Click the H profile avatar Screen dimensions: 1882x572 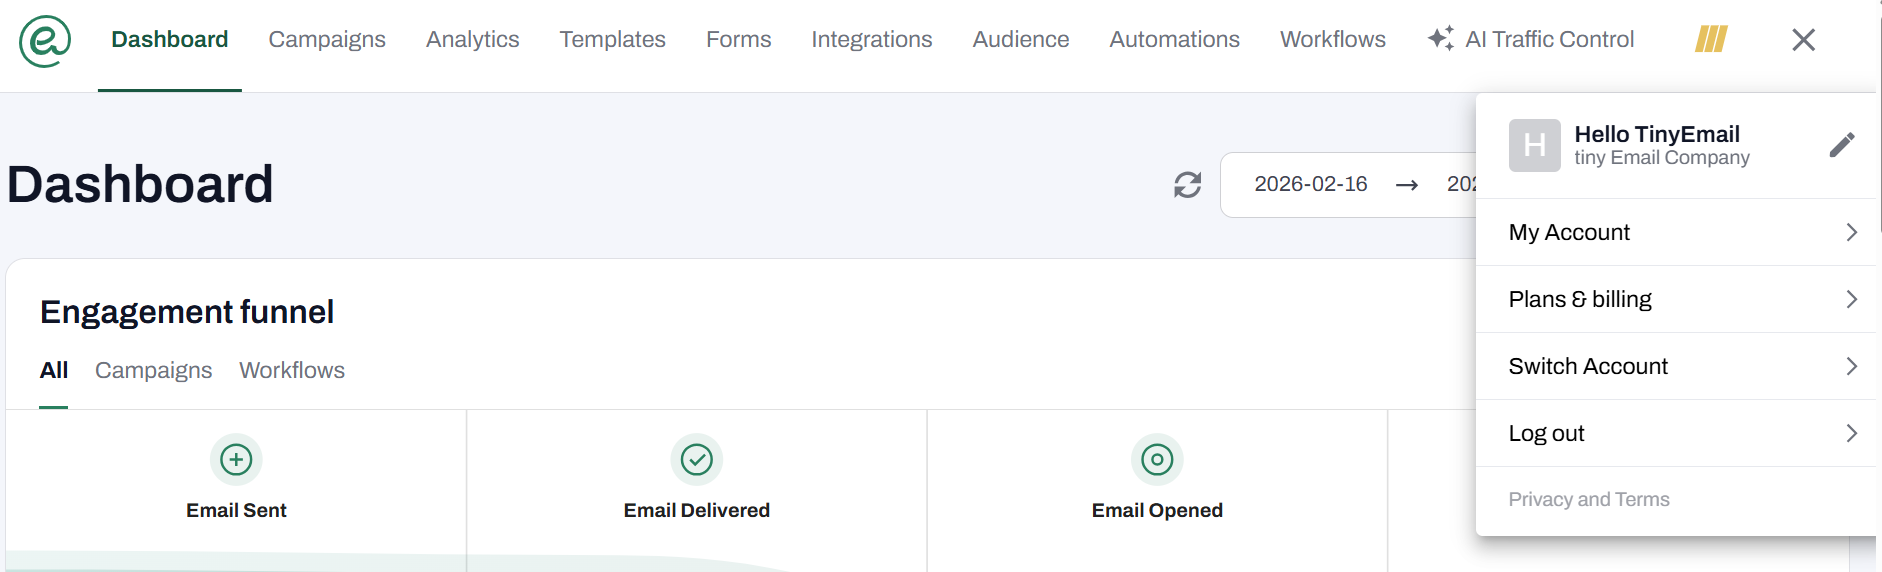tap(1534, 146)
